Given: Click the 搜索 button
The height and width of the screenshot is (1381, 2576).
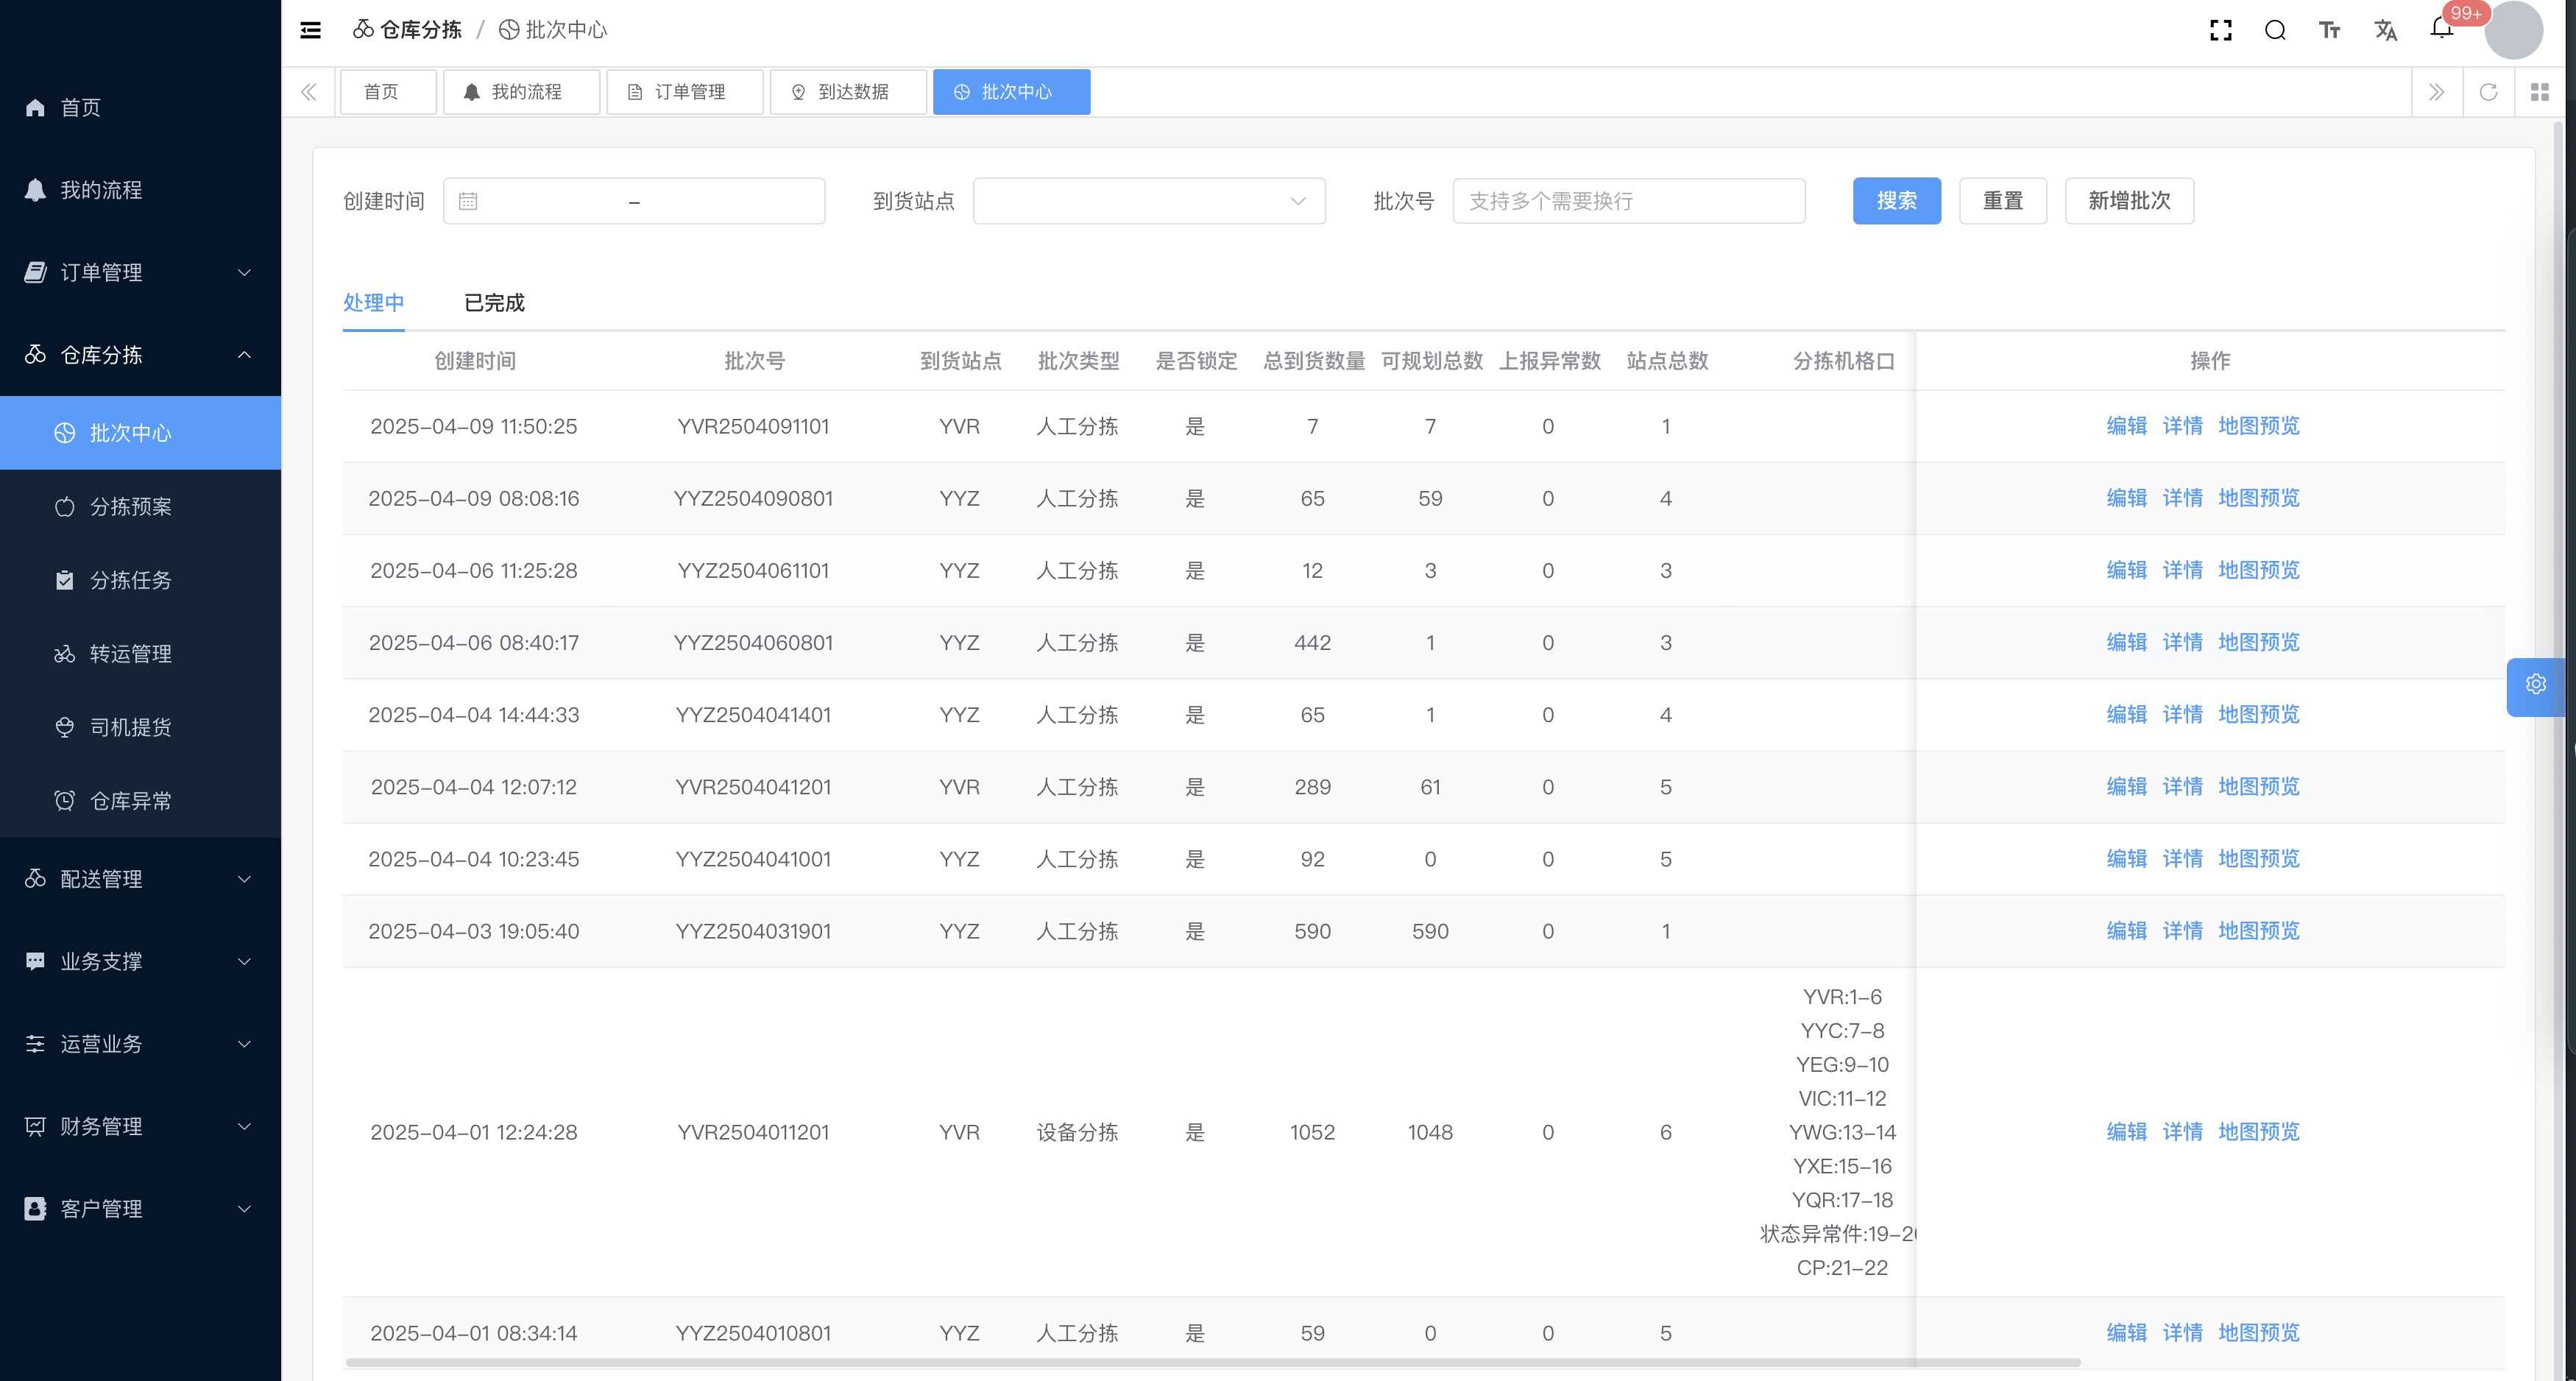Looking at the screenshot, I should (x=1896, y=201).
